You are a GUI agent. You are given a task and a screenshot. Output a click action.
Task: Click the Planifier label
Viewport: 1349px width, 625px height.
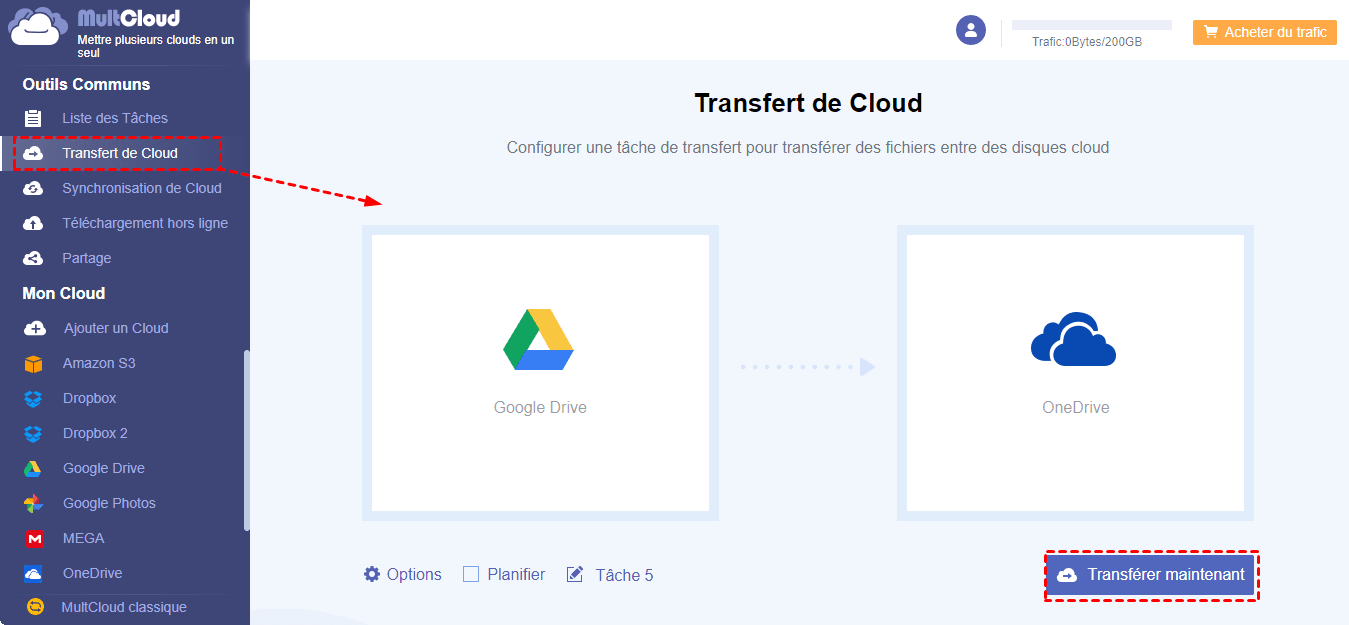tap(516, 574)
